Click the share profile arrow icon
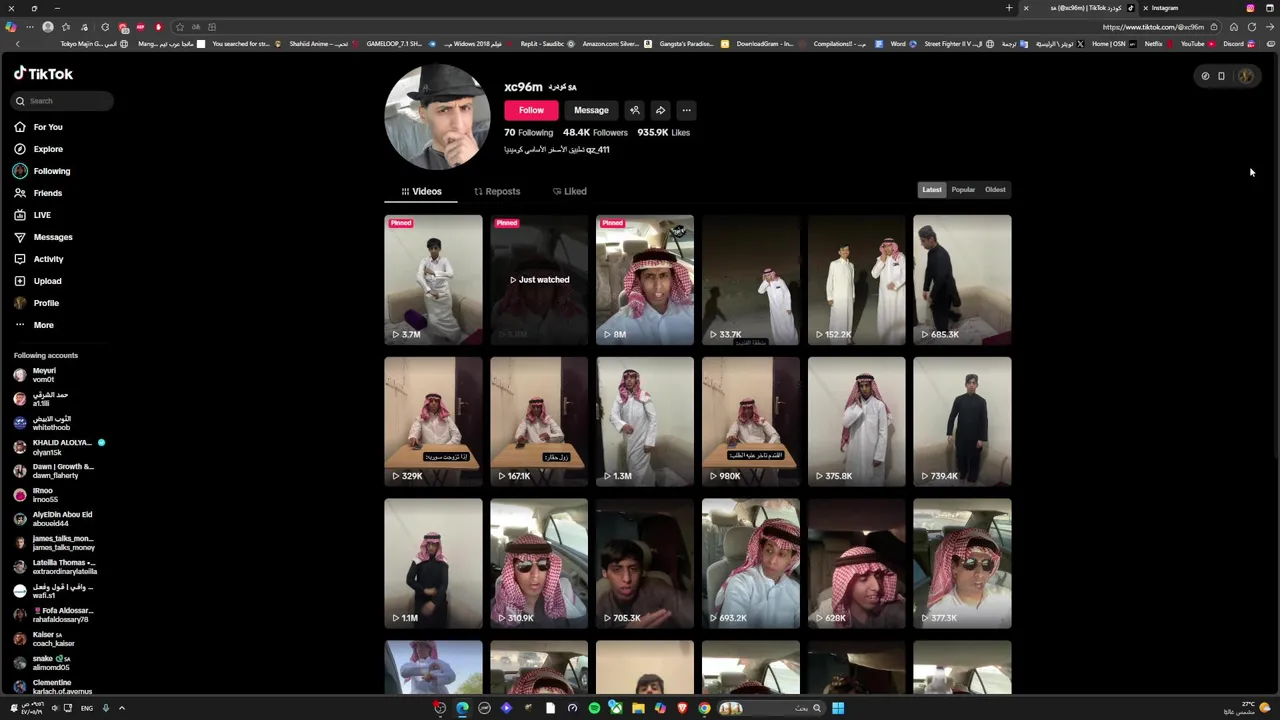This screenshot has height=720, width=1280. point(660,110)
